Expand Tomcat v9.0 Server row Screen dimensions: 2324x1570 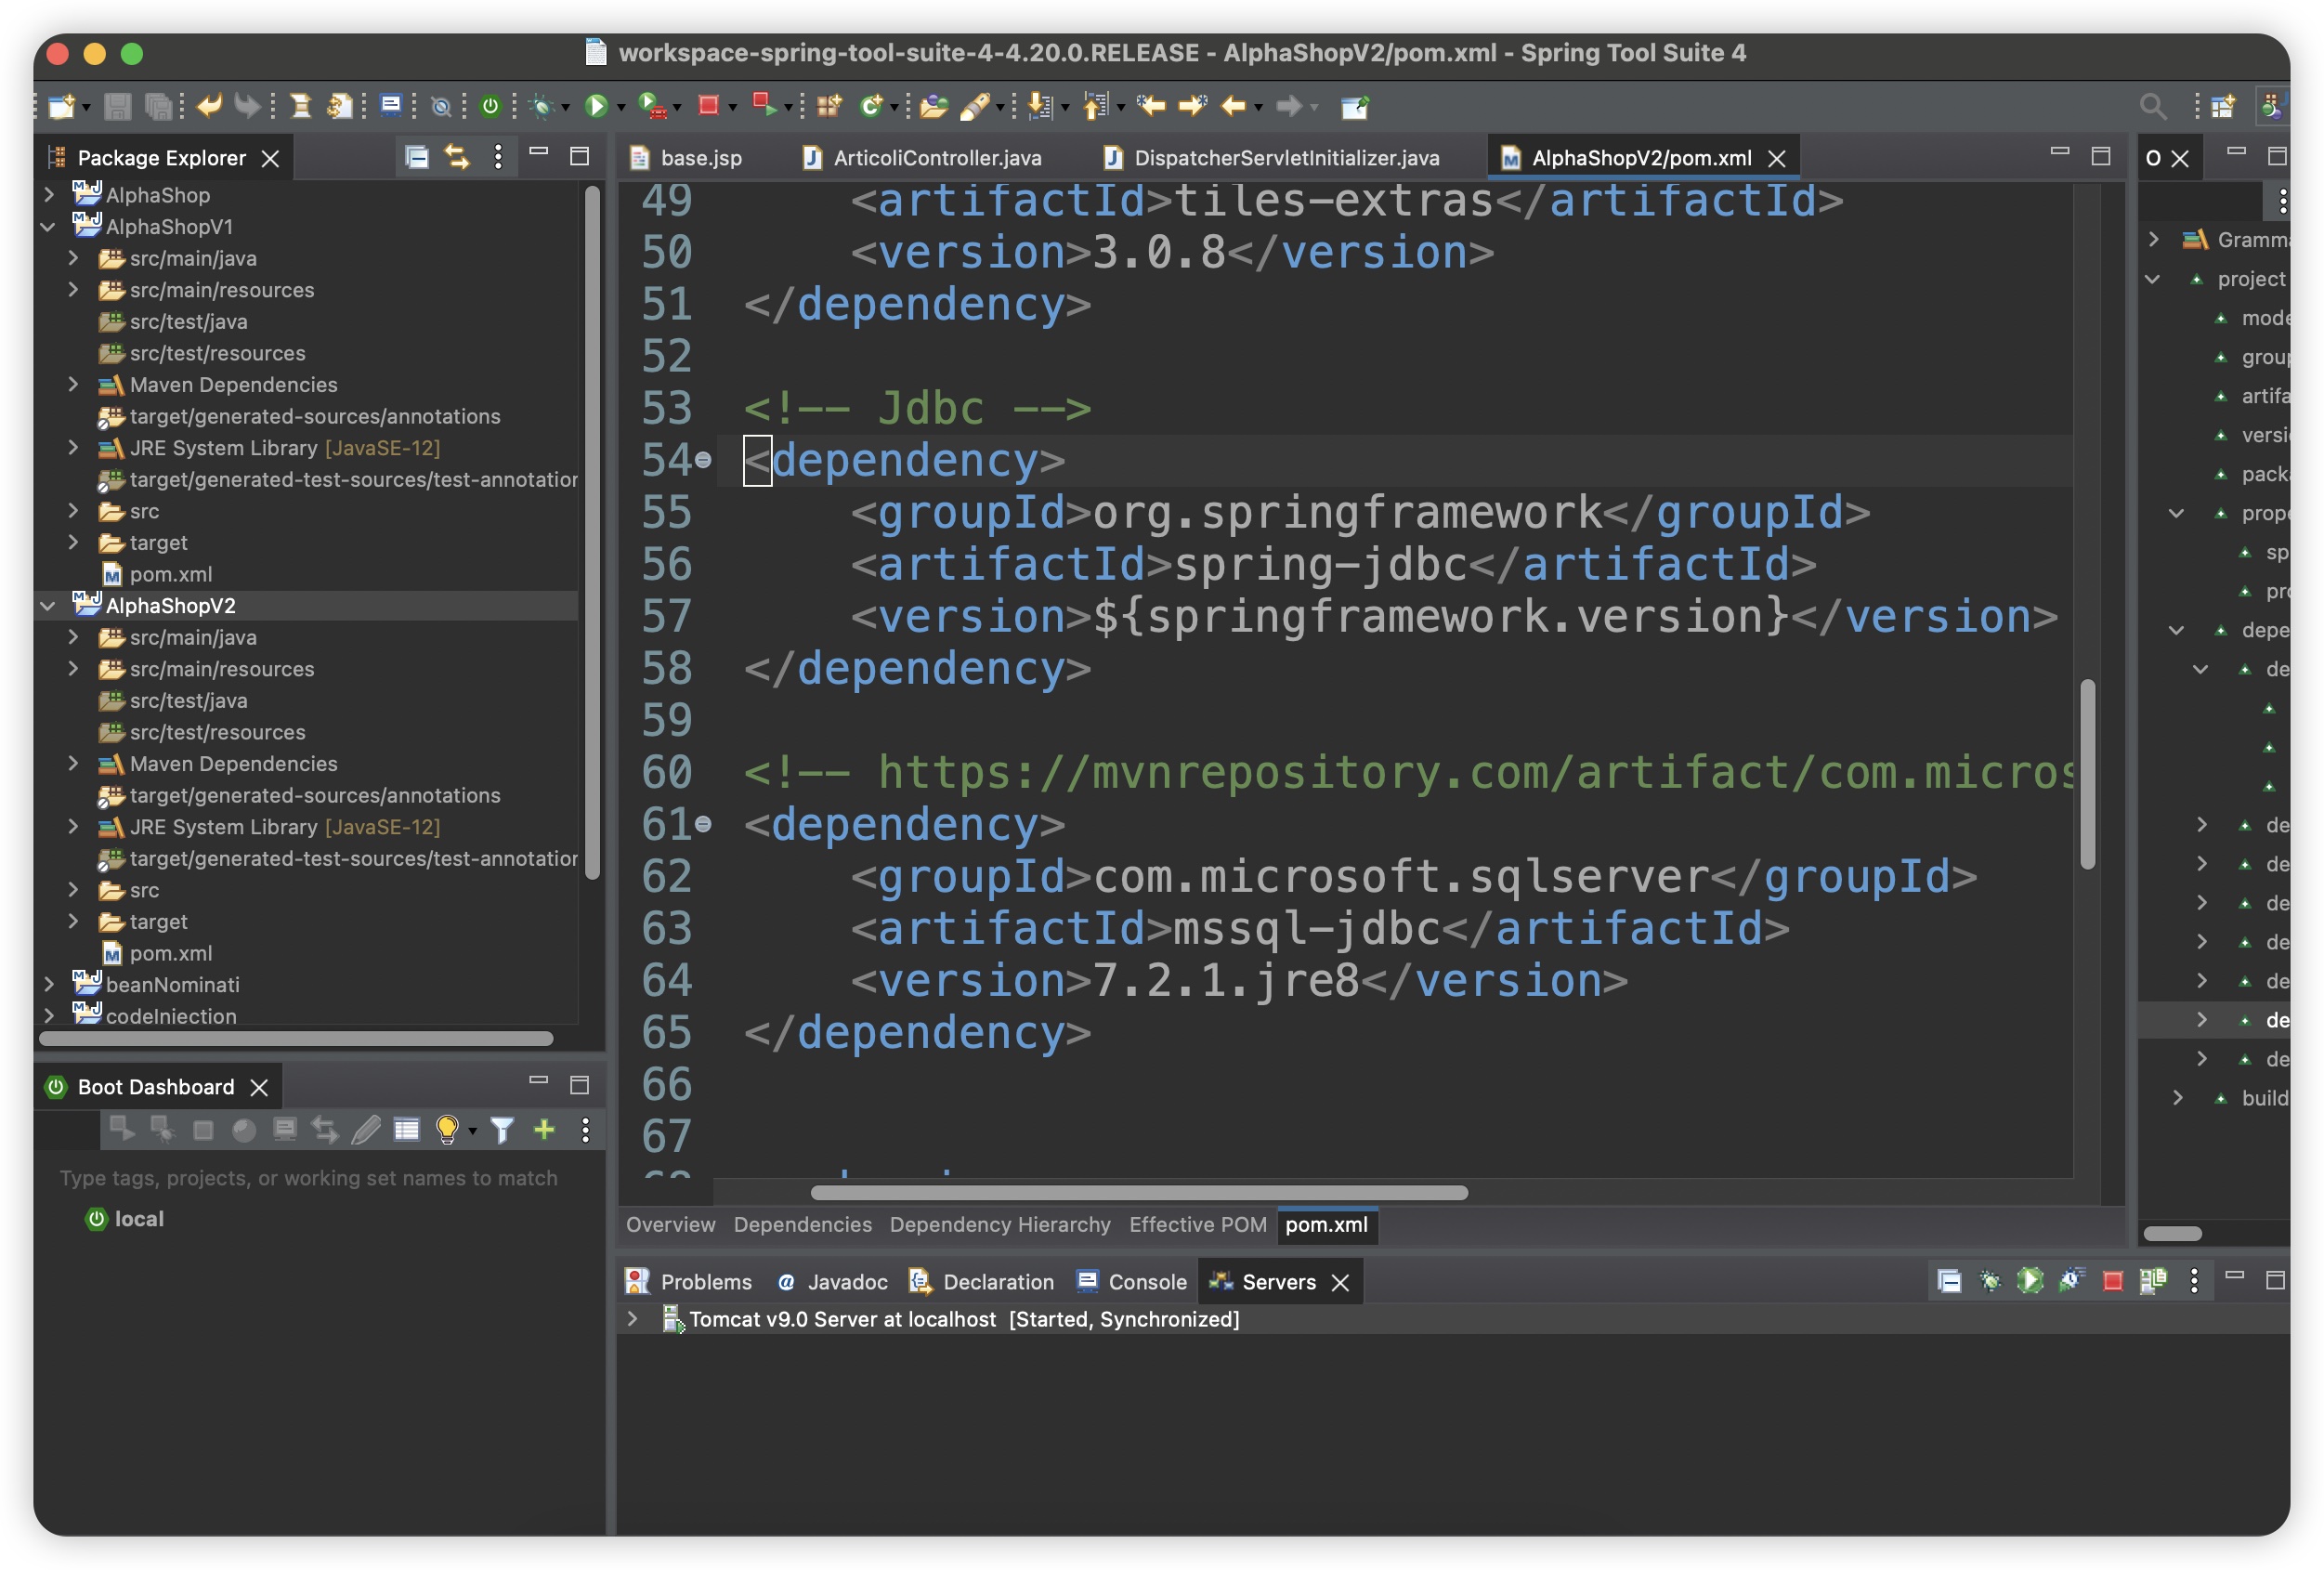632,1319
